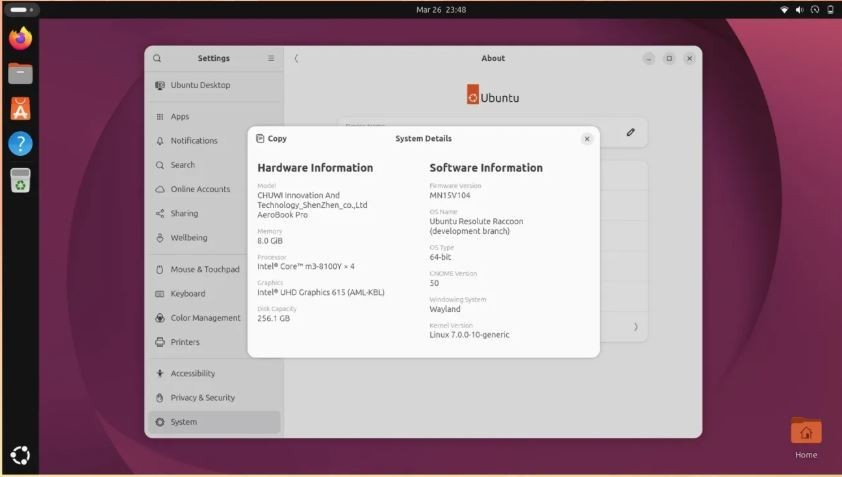The image size is (842, 477).
Task: Click the System Details dialog title
Action: [423, 138]
